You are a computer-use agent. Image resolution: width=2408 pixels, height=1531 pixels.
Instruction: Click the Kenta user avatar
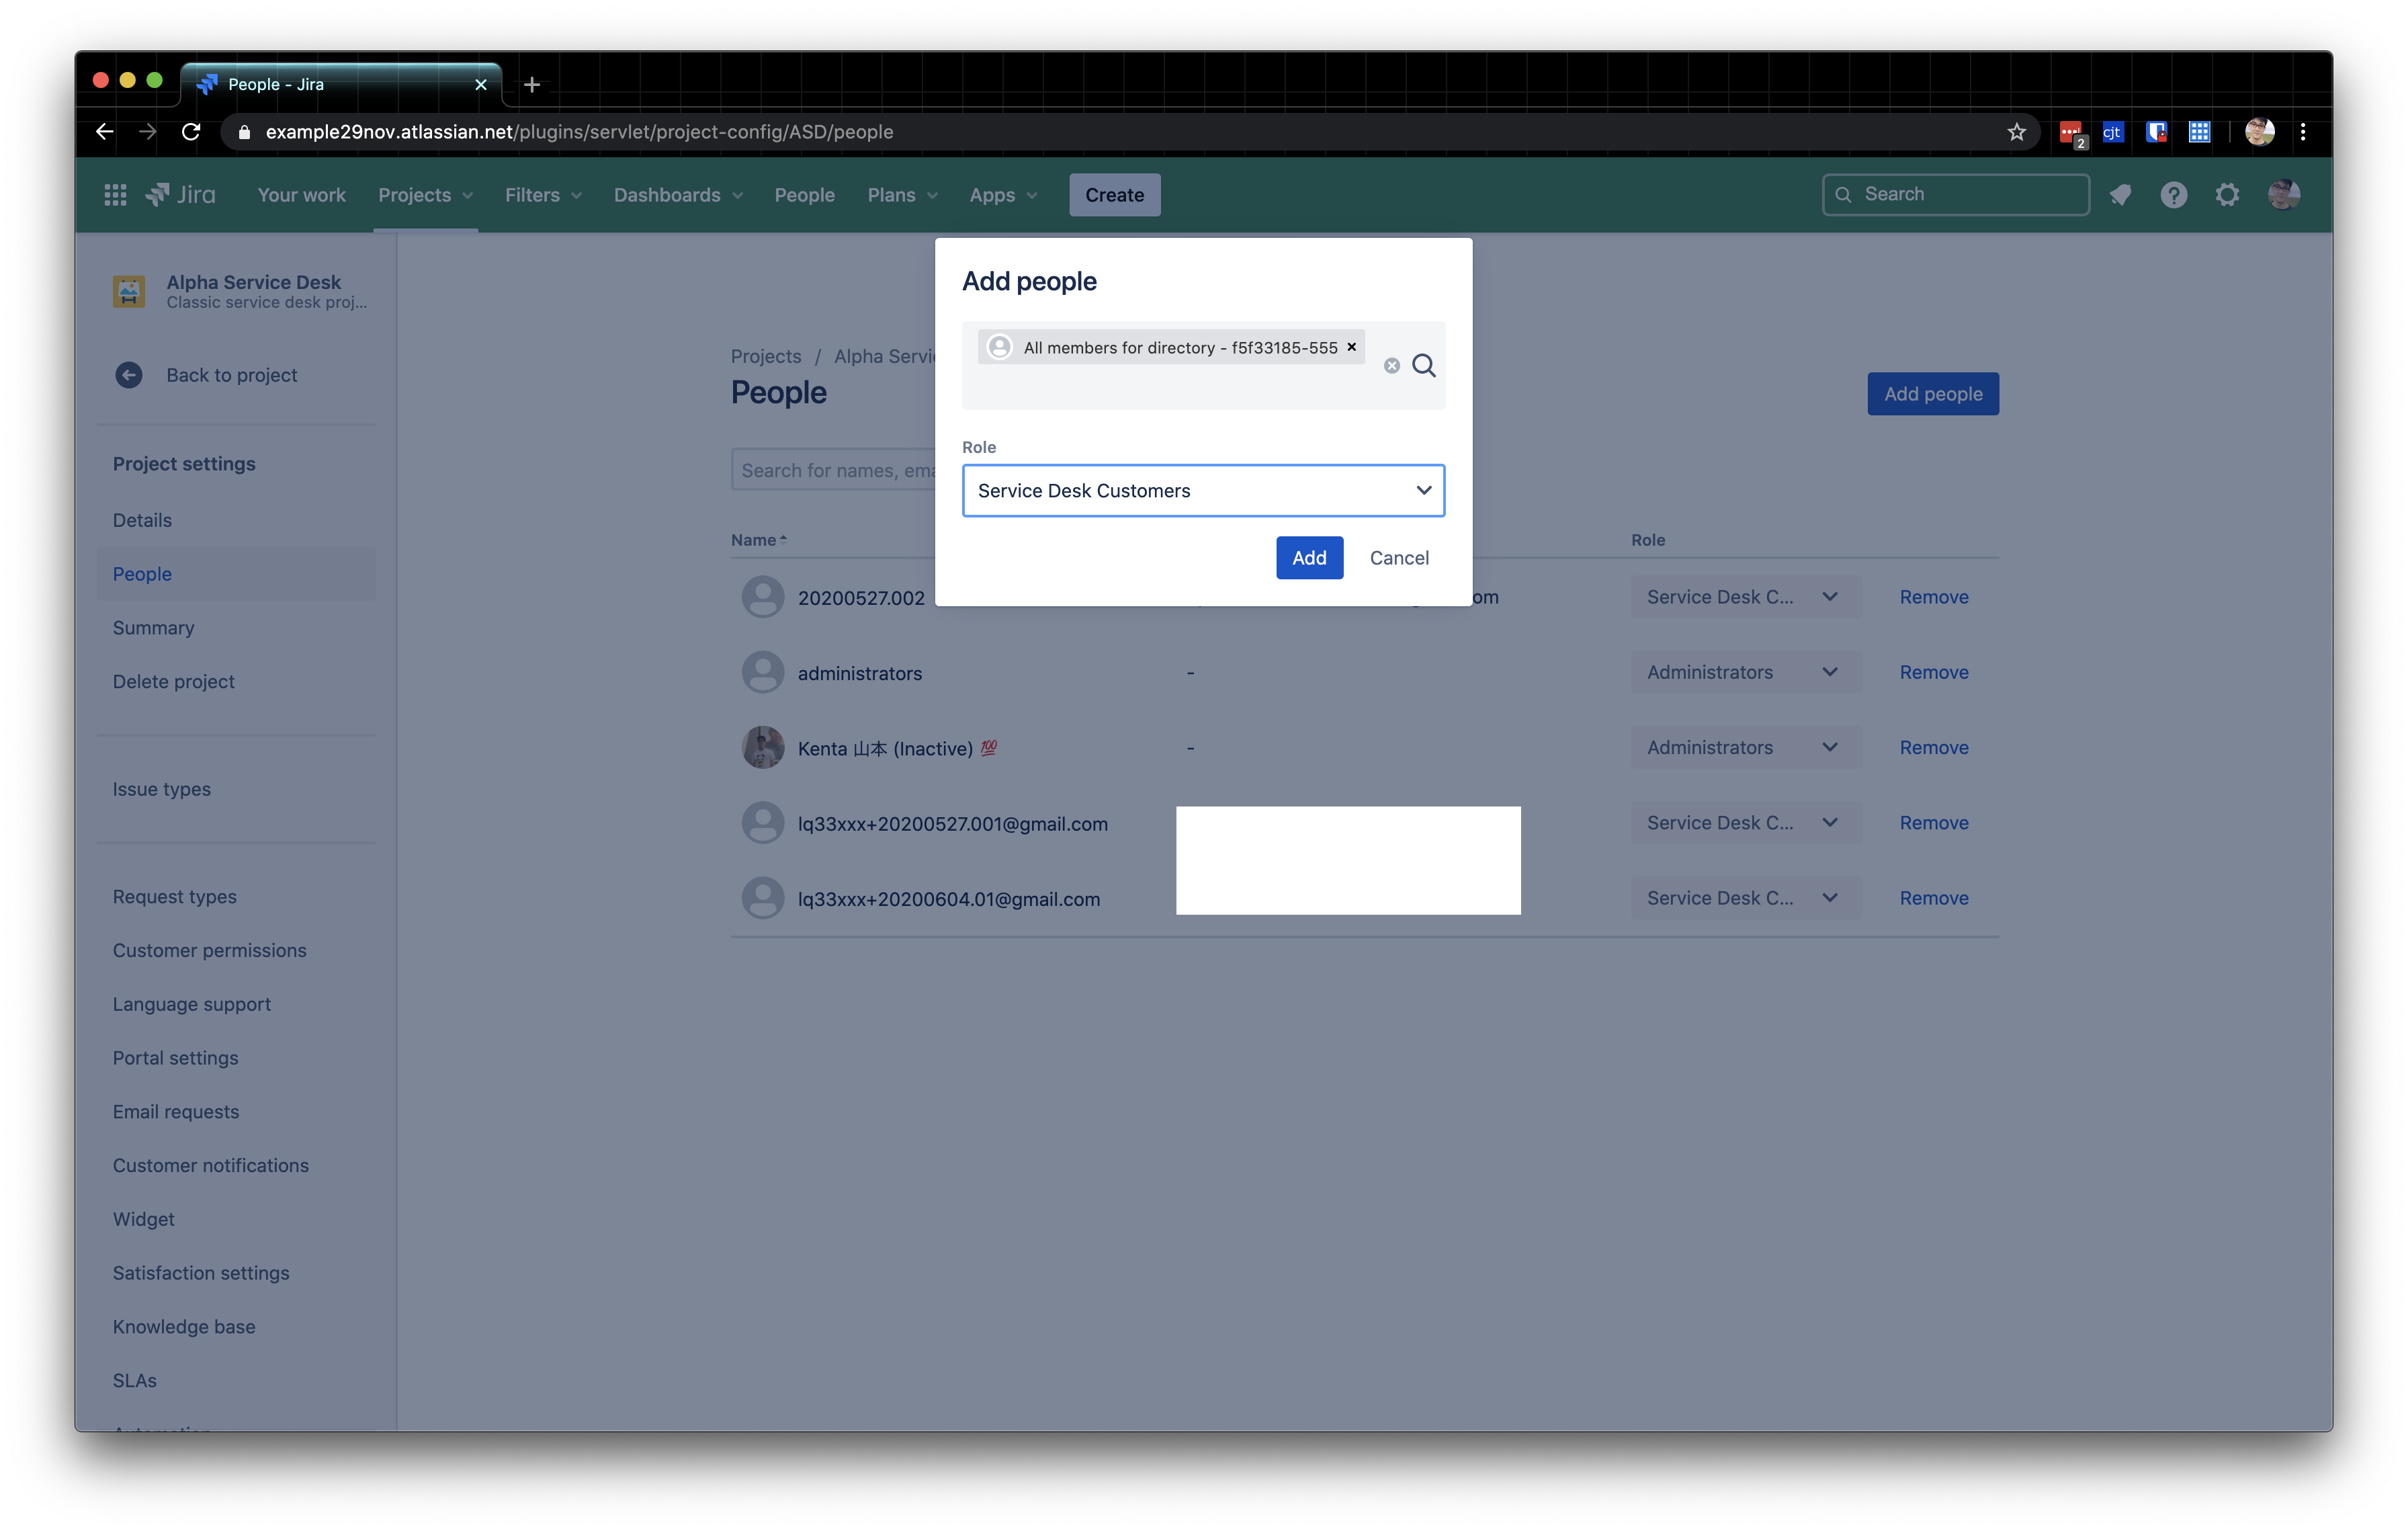click(763, 748)
